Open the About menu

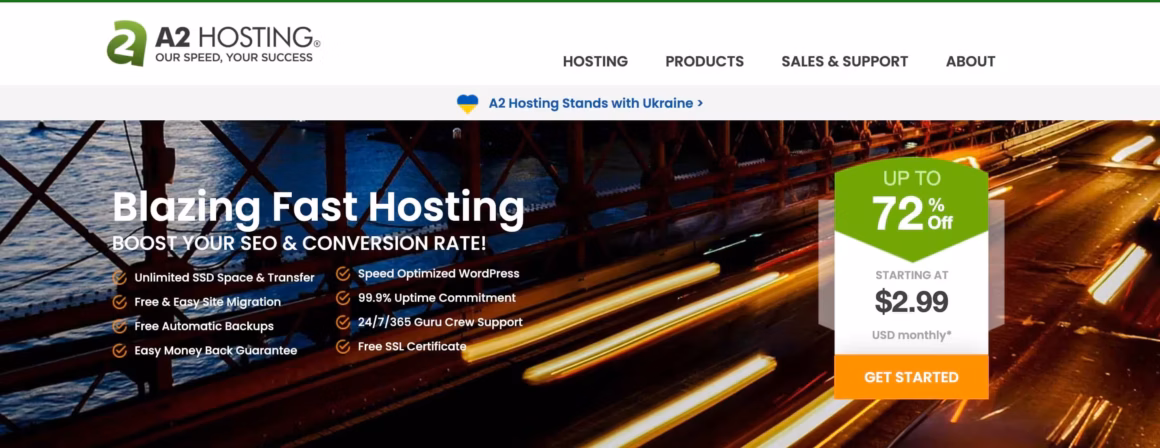pyautogui.click(x=970, y=62)
